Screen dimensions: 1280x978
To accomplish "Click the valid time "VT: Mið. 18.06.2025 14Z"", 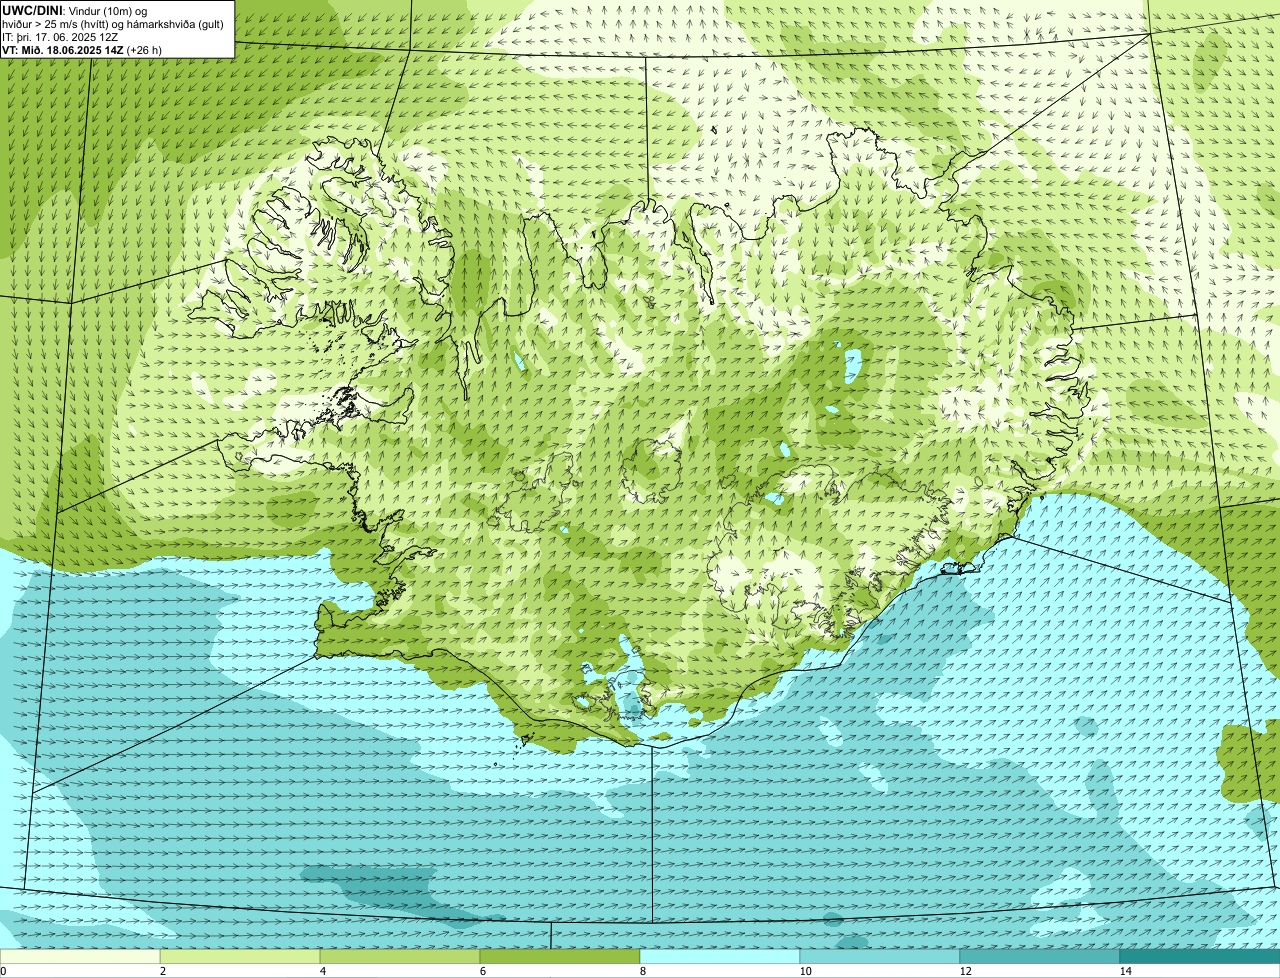I will (63, 50).
